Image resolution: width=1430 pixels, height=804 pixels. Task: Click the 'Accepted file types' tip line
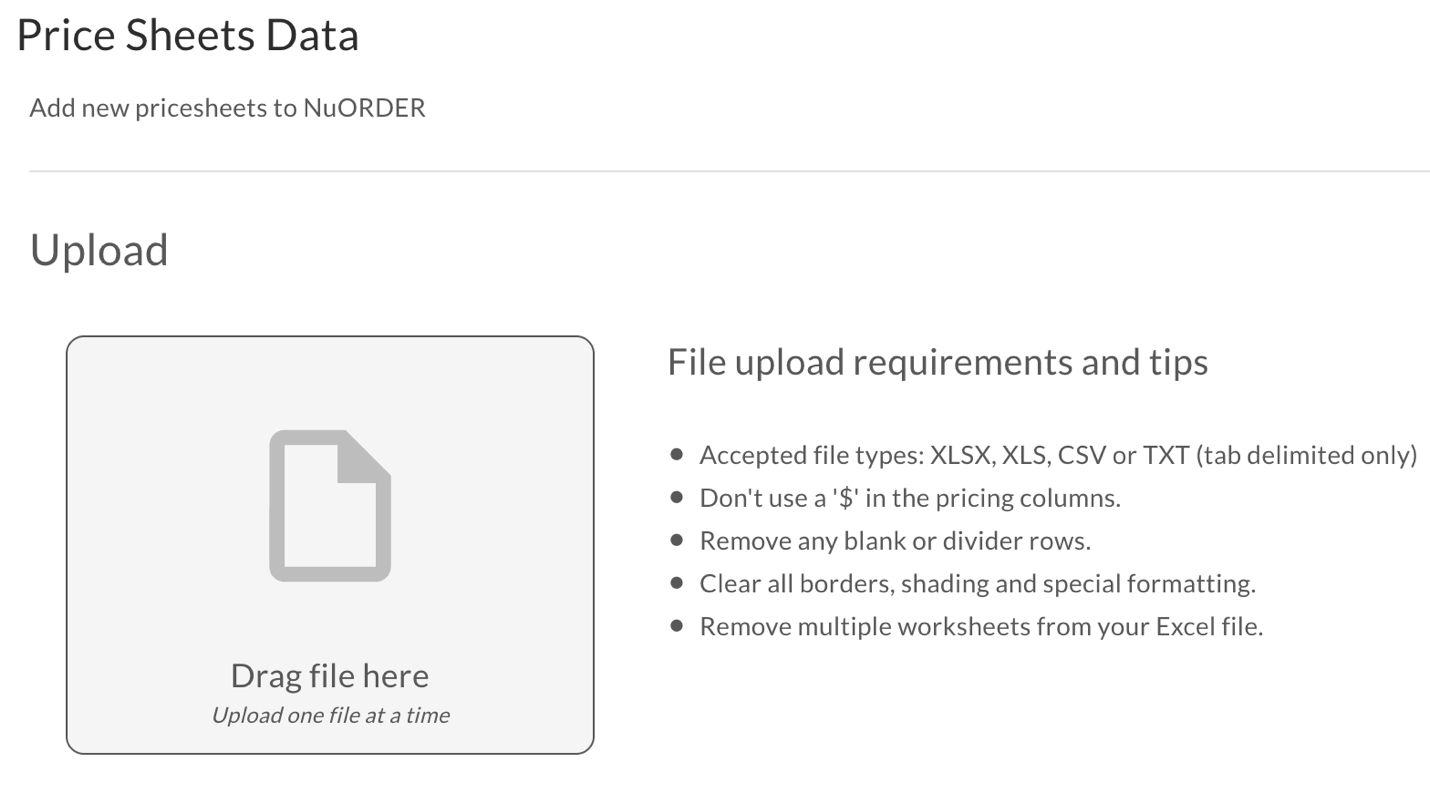coord(1059,456)
